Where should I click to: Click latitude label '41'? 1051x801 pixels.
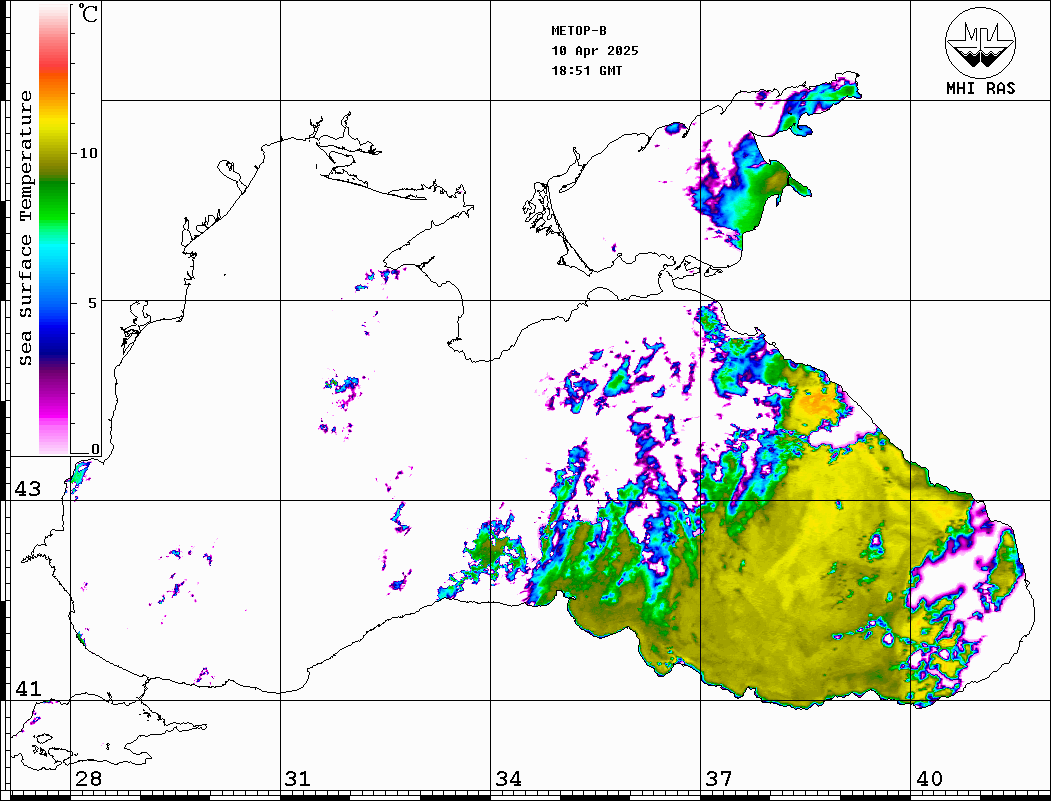click(x=27, y=689)
